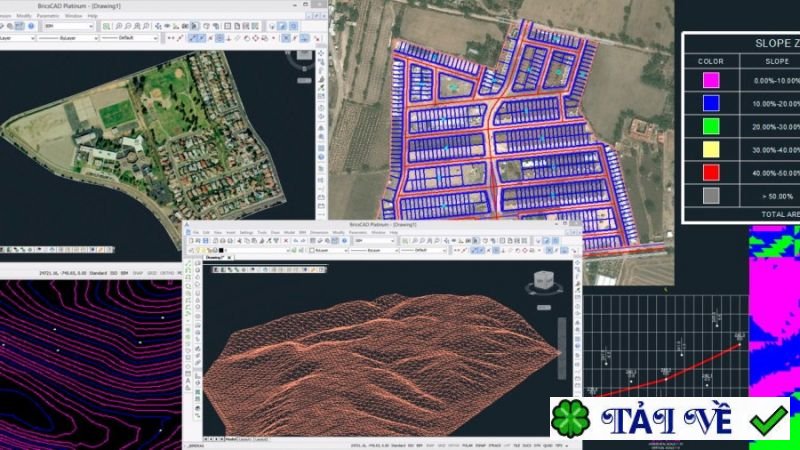Viewport: 800px width, 450px height.
Task: Switch to Model tab at front window bottom
Action: click(231, 439)
